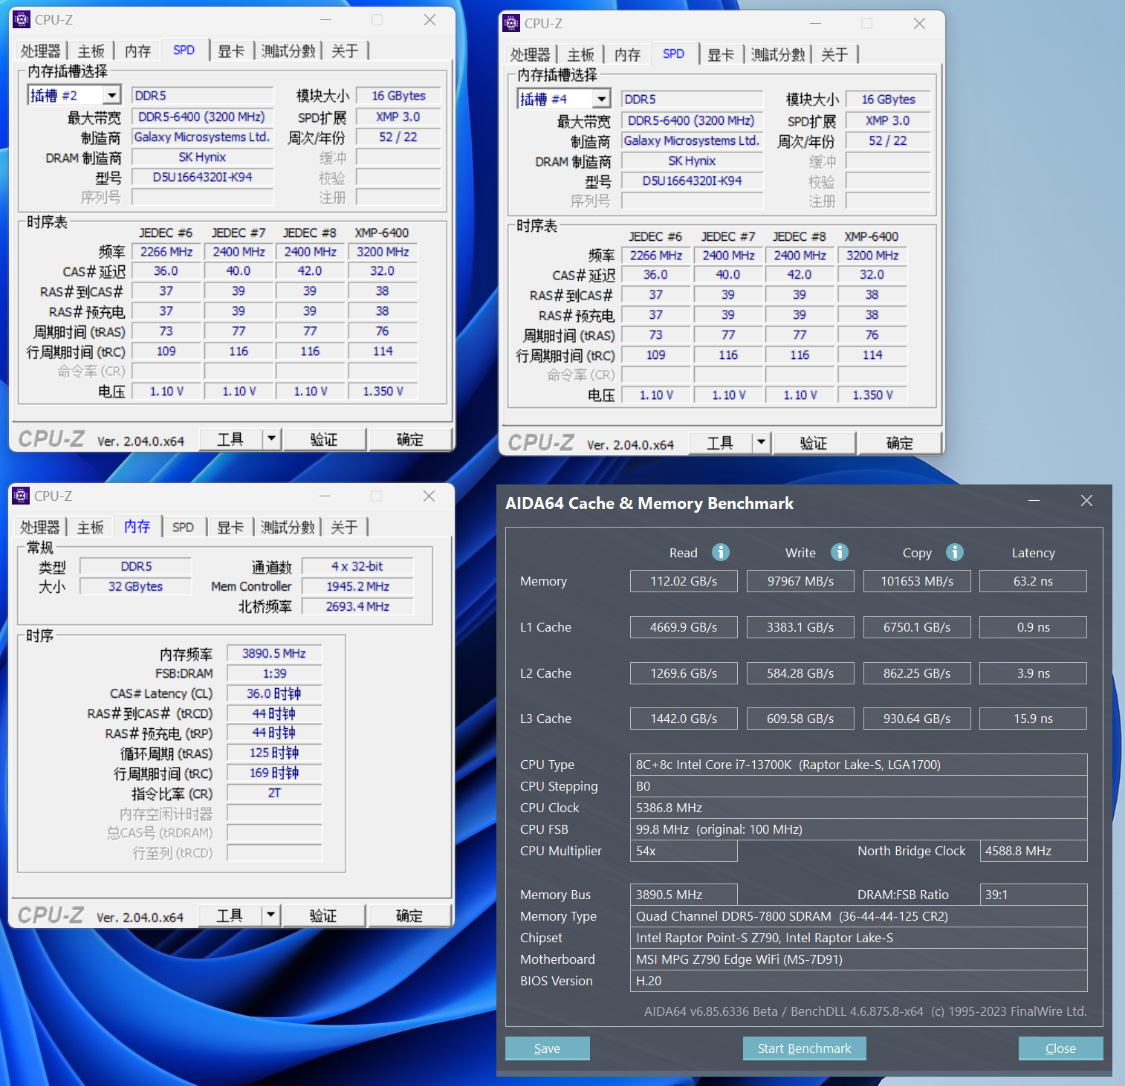Click 北桥频率 value 2693.4 MHz
The image size is (1125, 1086).
coord(358,606)
